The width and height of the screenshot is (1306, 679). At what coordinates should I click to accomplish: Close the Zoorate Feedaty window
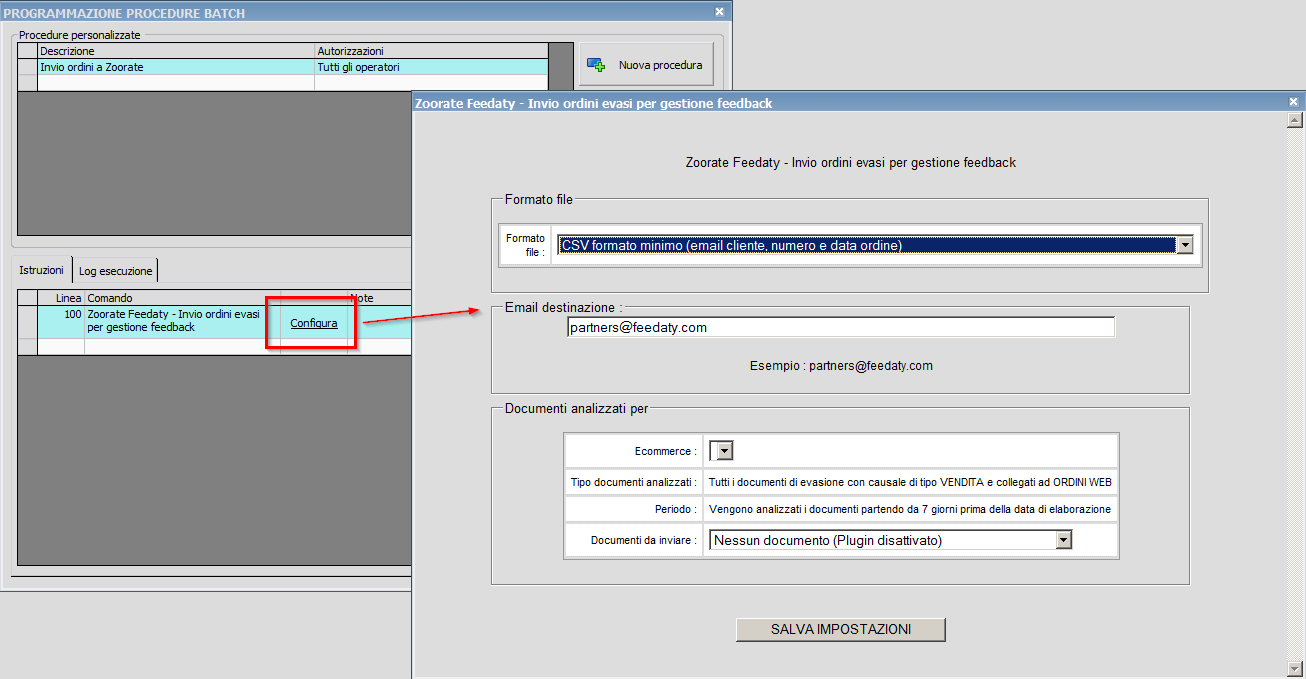[x=1294, y=102]
